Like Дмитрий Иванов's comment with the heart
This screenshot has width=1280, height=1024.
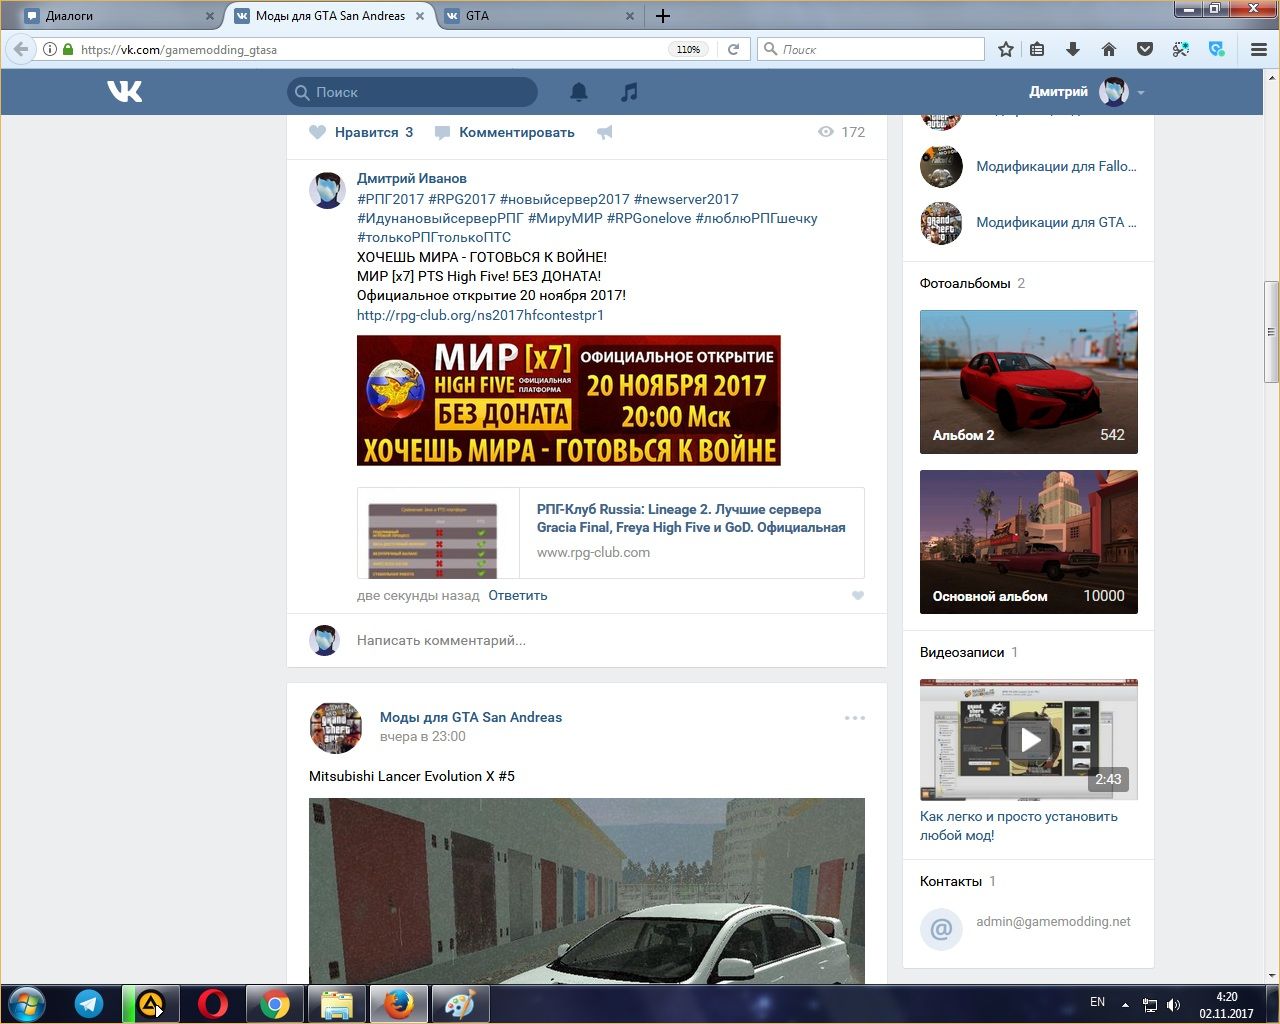858,596
